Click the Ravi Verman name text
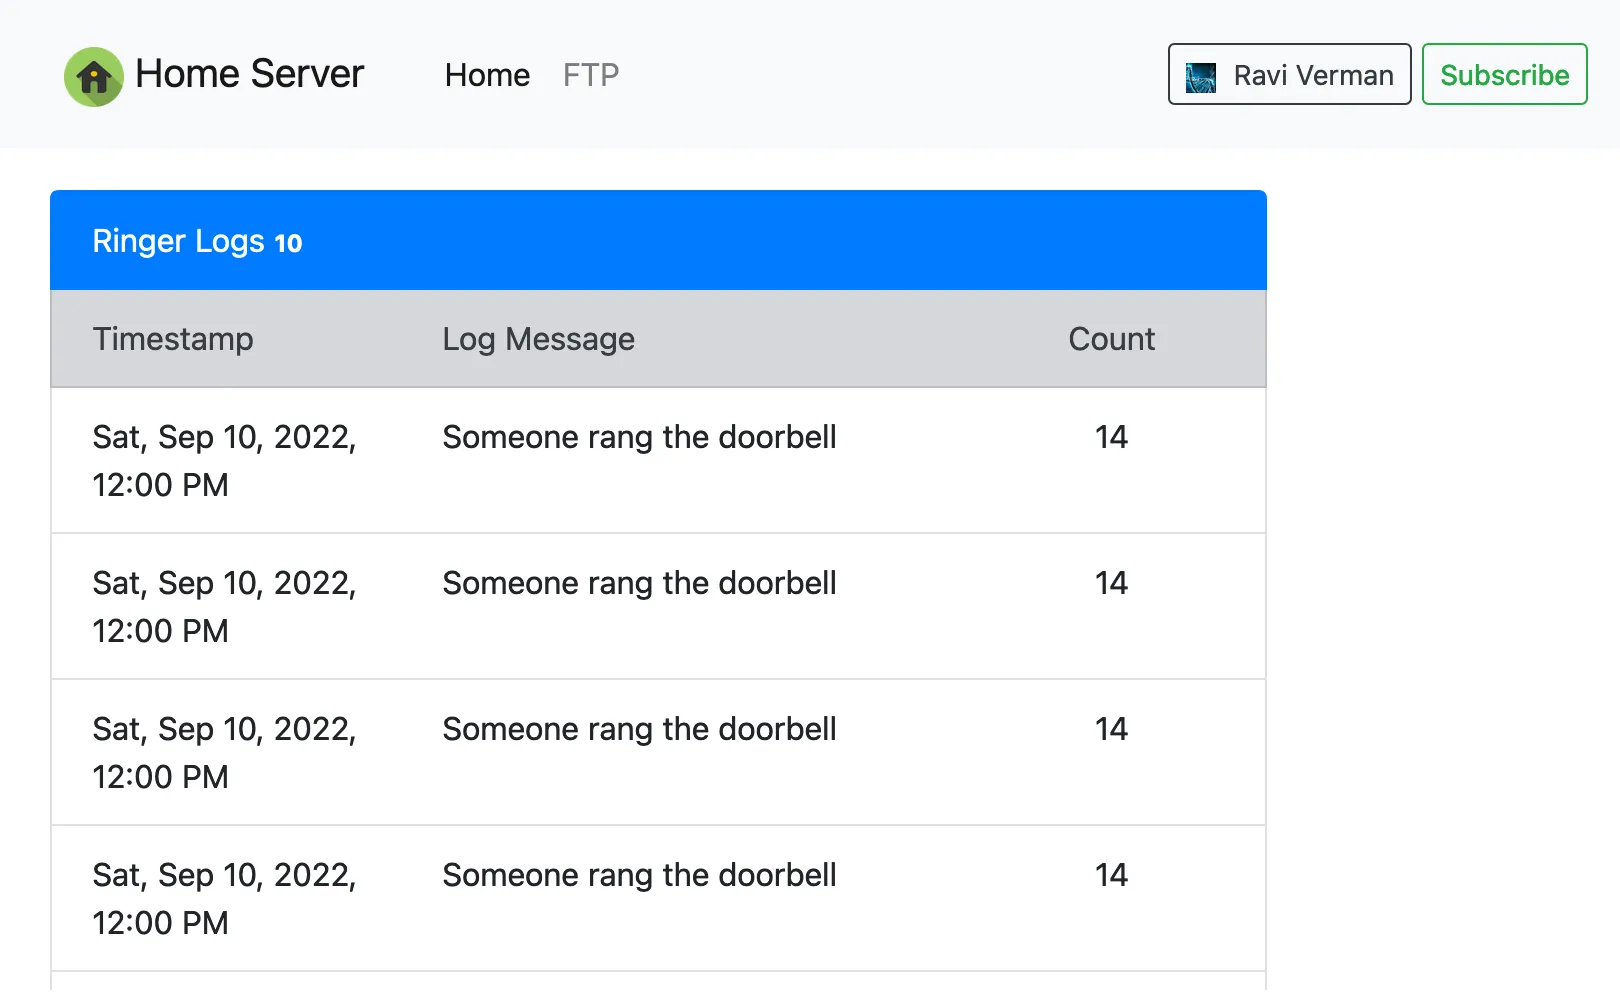 1313,75
